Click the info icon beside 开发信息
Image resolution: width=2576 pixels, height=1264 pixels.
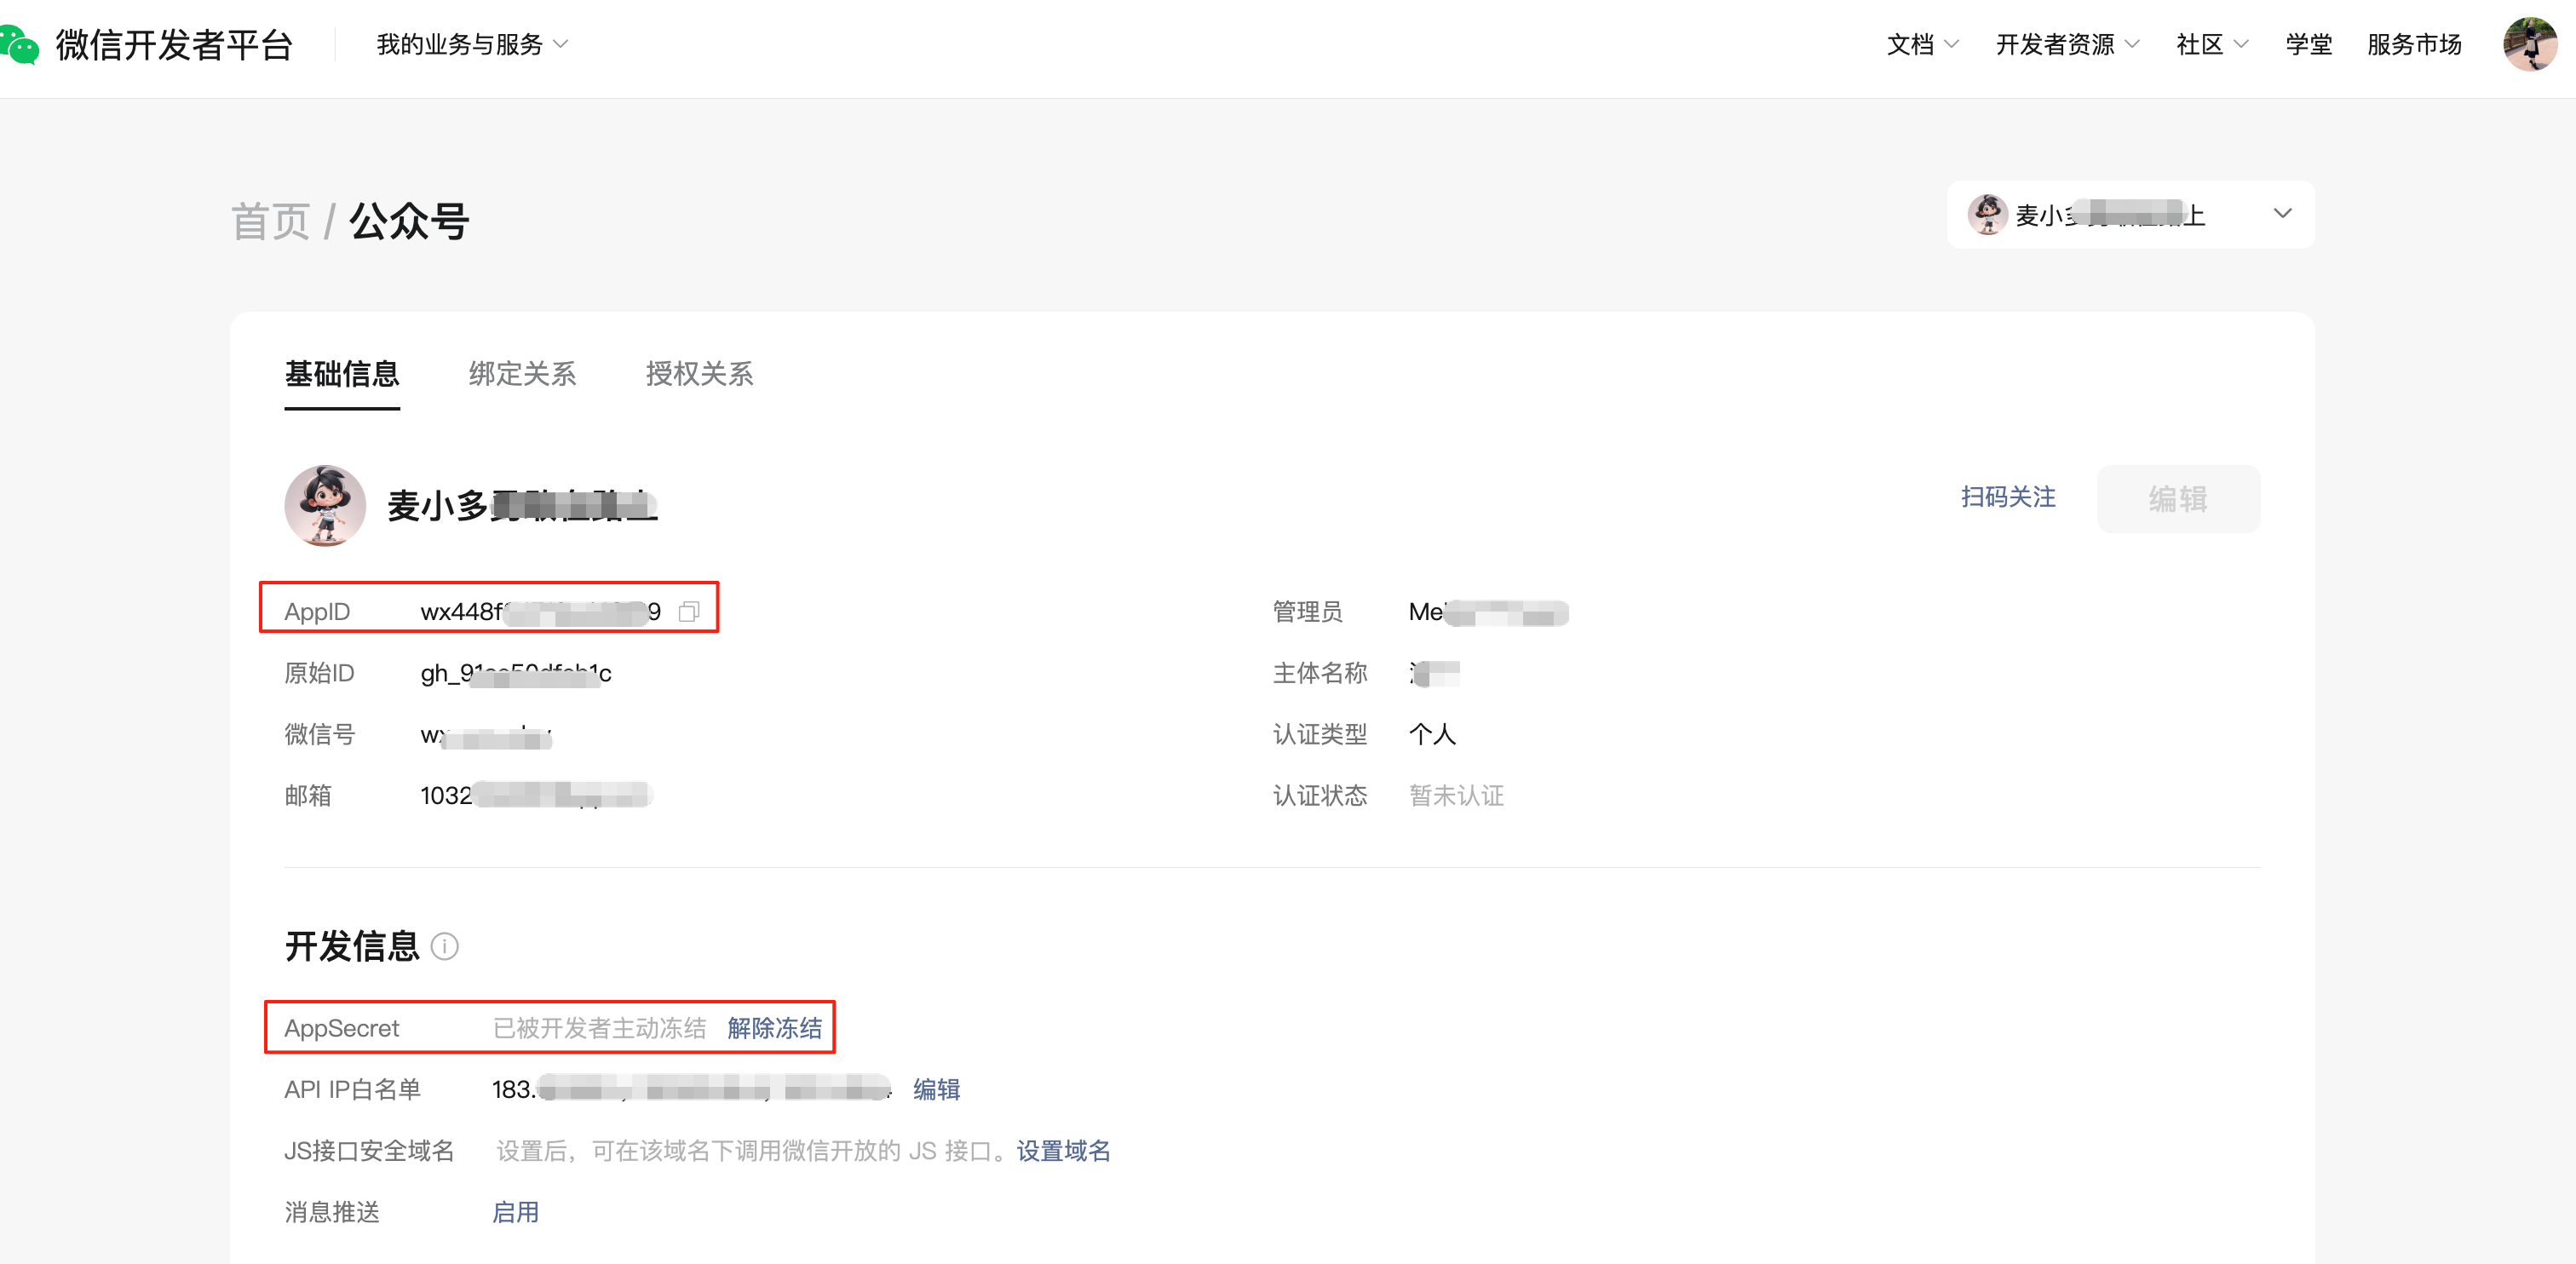coord(444,946)
